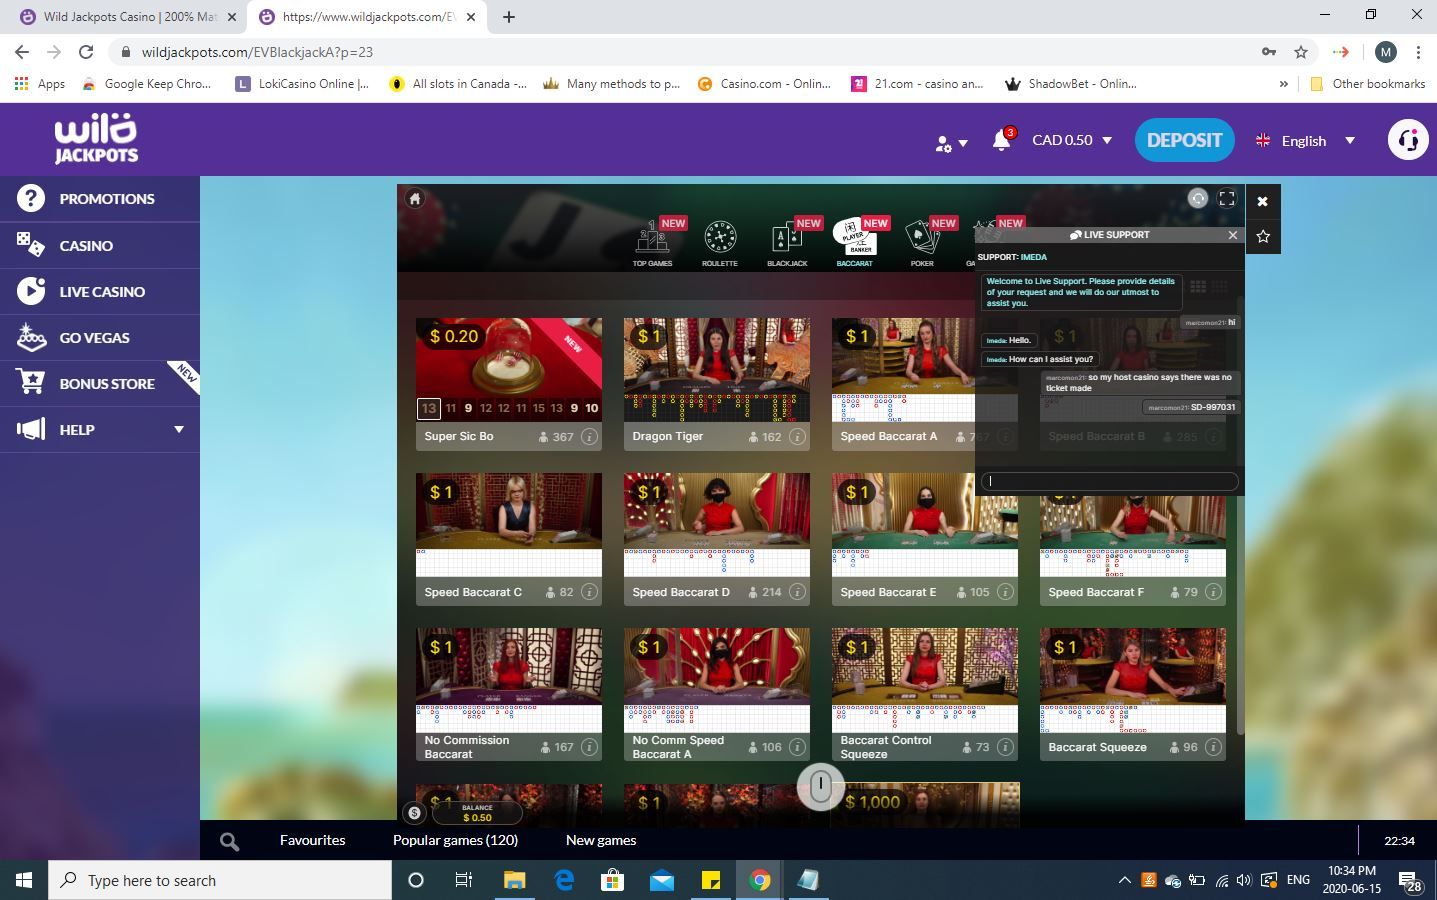Show info for Super Sic Bo

tap(589, 436)
